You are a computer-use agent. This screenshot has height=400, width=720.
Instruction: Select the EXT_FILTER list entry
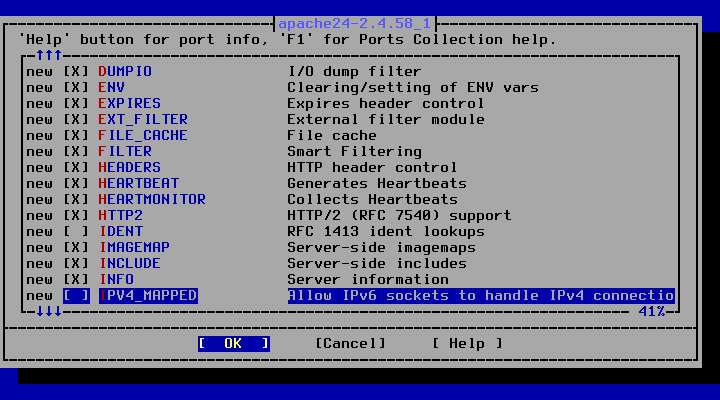(143, 119)
